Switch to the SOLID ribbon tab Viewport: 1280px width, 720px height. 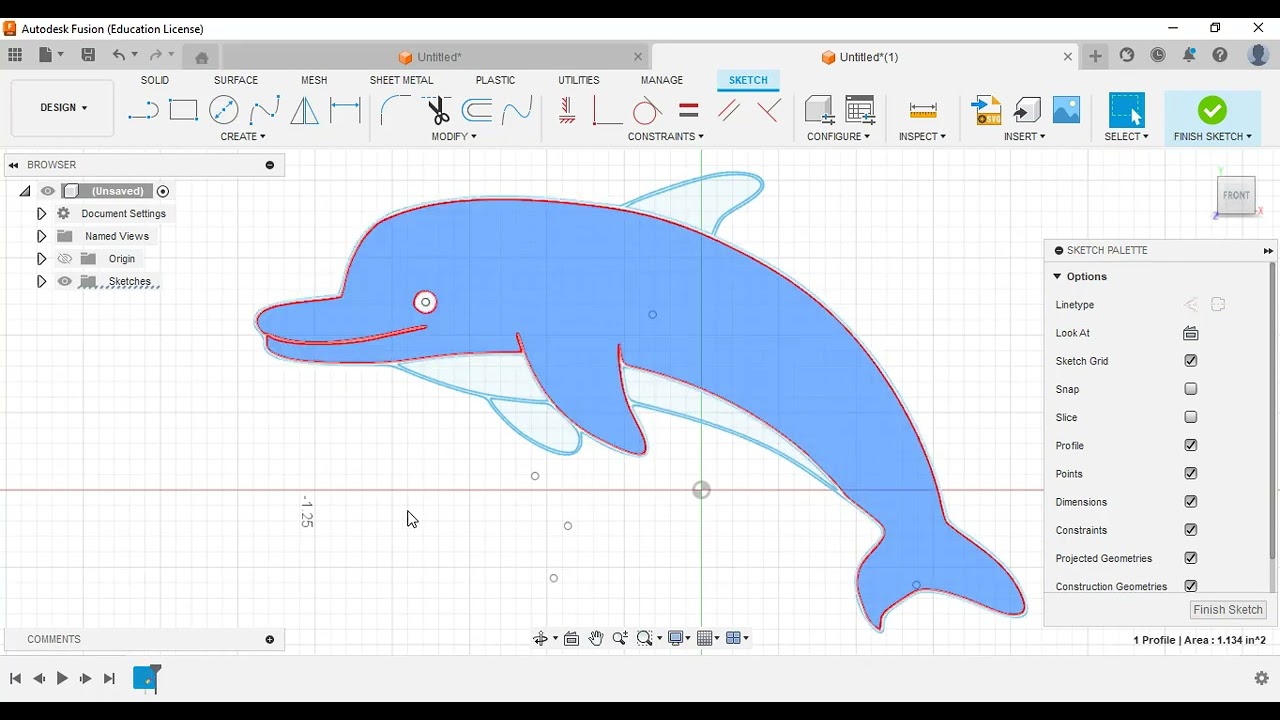[155, 80]
